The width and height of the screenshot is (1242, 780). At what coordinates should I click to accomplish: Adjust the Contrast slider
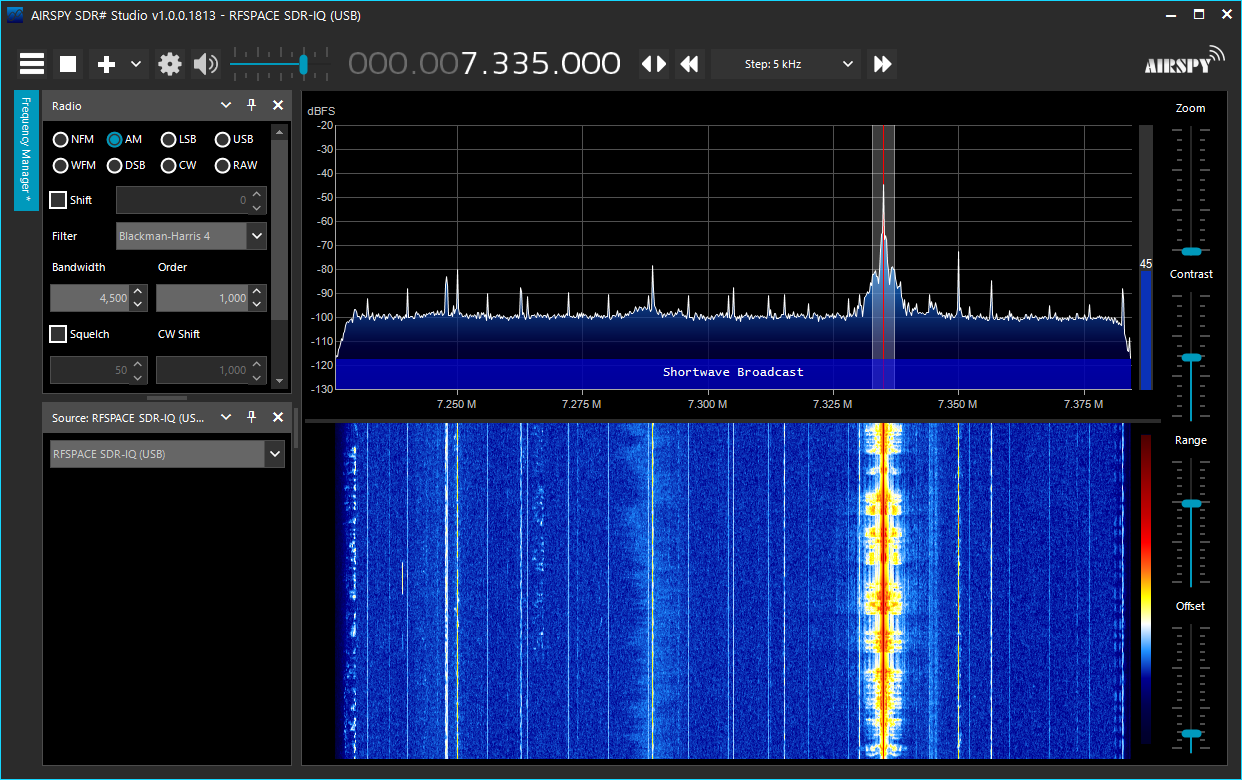point(1190,357)
